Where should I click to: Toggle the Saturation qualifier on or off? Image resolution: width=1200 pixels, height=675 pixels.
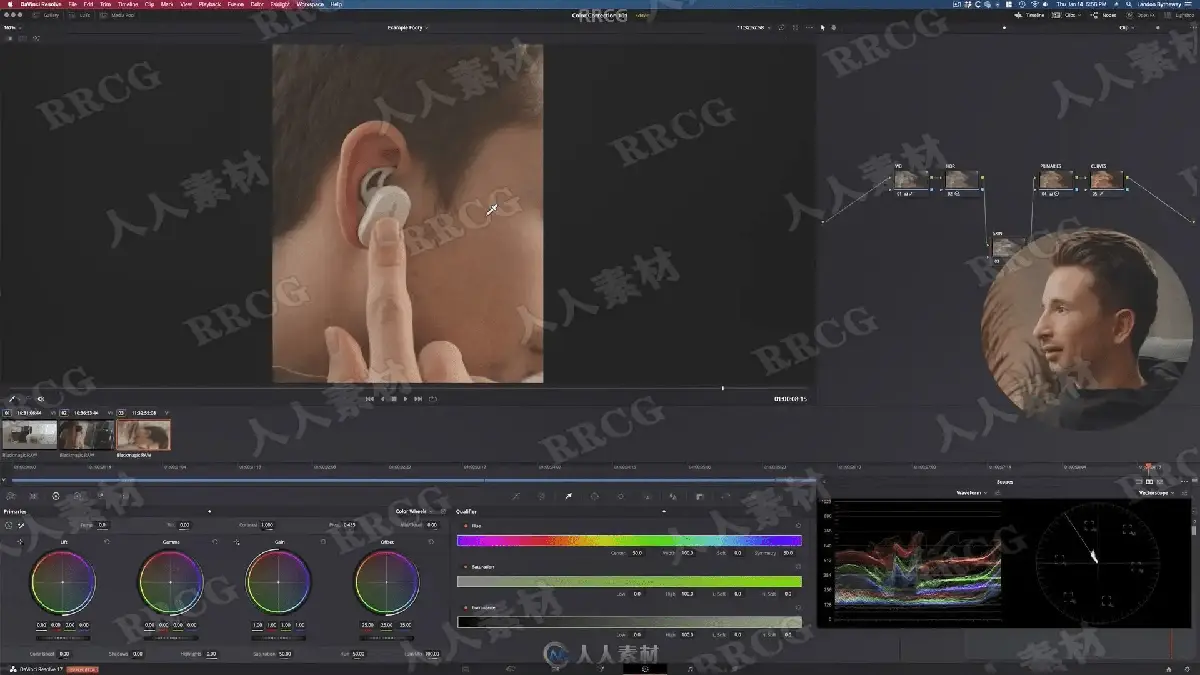(x=465, y=567)
